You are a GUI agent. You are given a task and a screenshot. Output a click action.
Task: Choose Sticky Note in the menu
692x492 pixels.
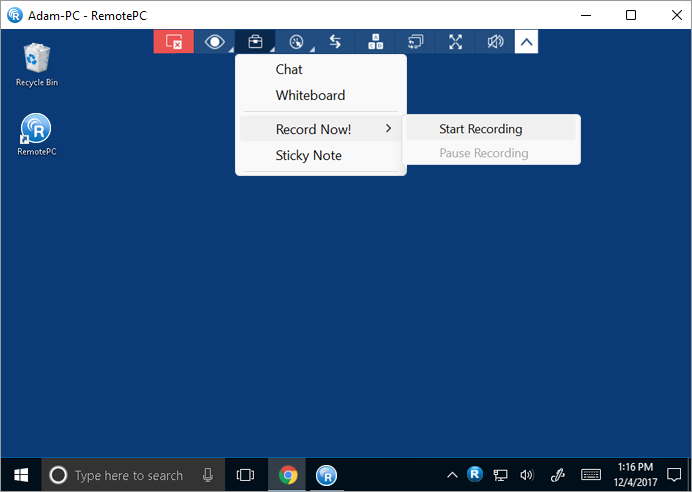(x=308, y=156)
